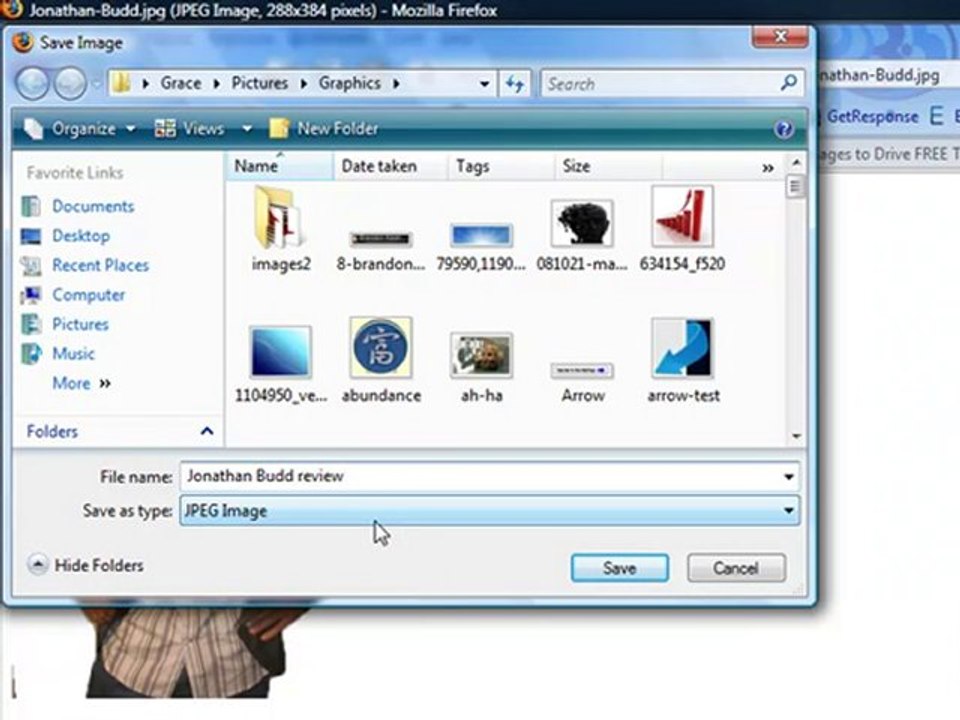The image size is (960, 720).
Task: Click the Cancel button
Action: 736,568
